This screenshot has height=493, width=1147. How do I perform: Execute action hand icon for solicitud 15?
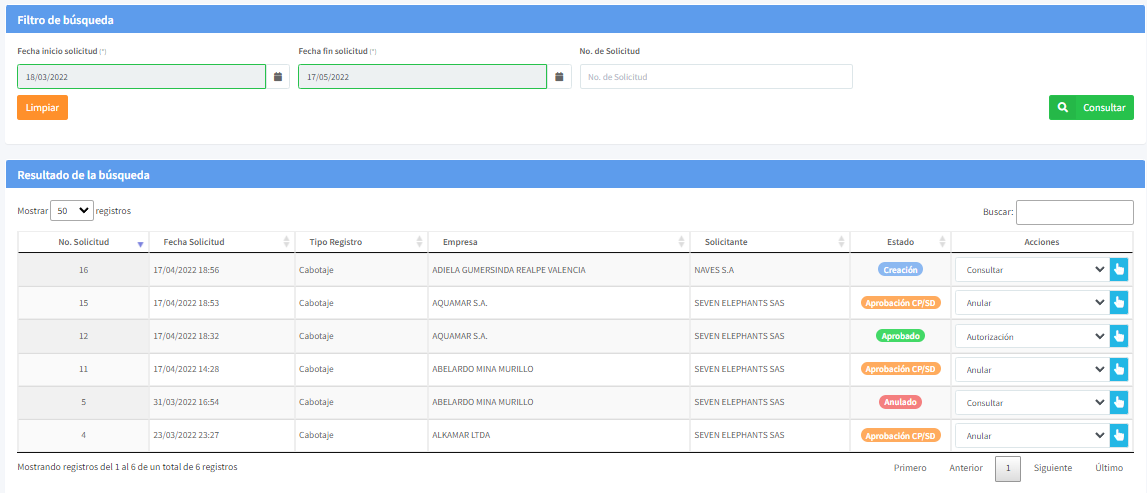(x=1119, y=303)
